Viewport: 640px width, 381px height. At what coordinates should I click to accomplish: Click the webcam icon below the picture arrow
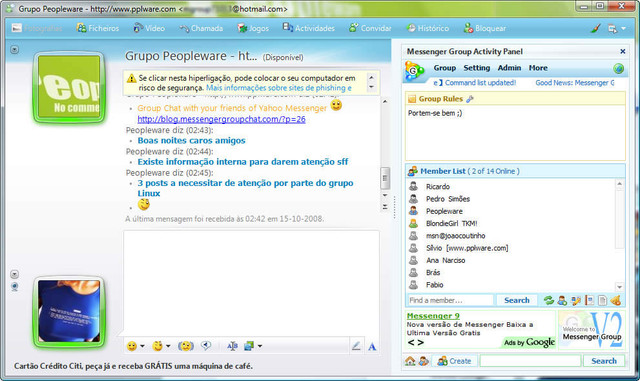(15, 287)
